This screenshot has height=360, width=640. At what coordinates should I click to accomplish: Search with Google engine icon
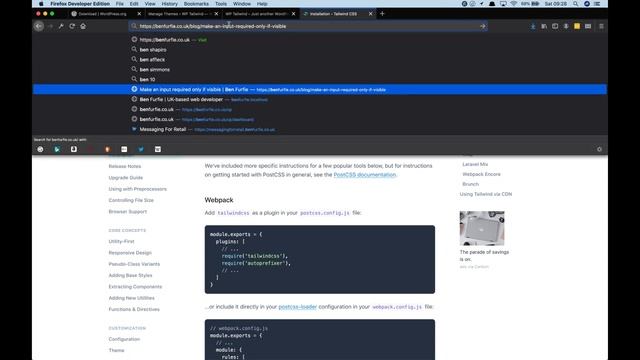(x=40, y=149)
